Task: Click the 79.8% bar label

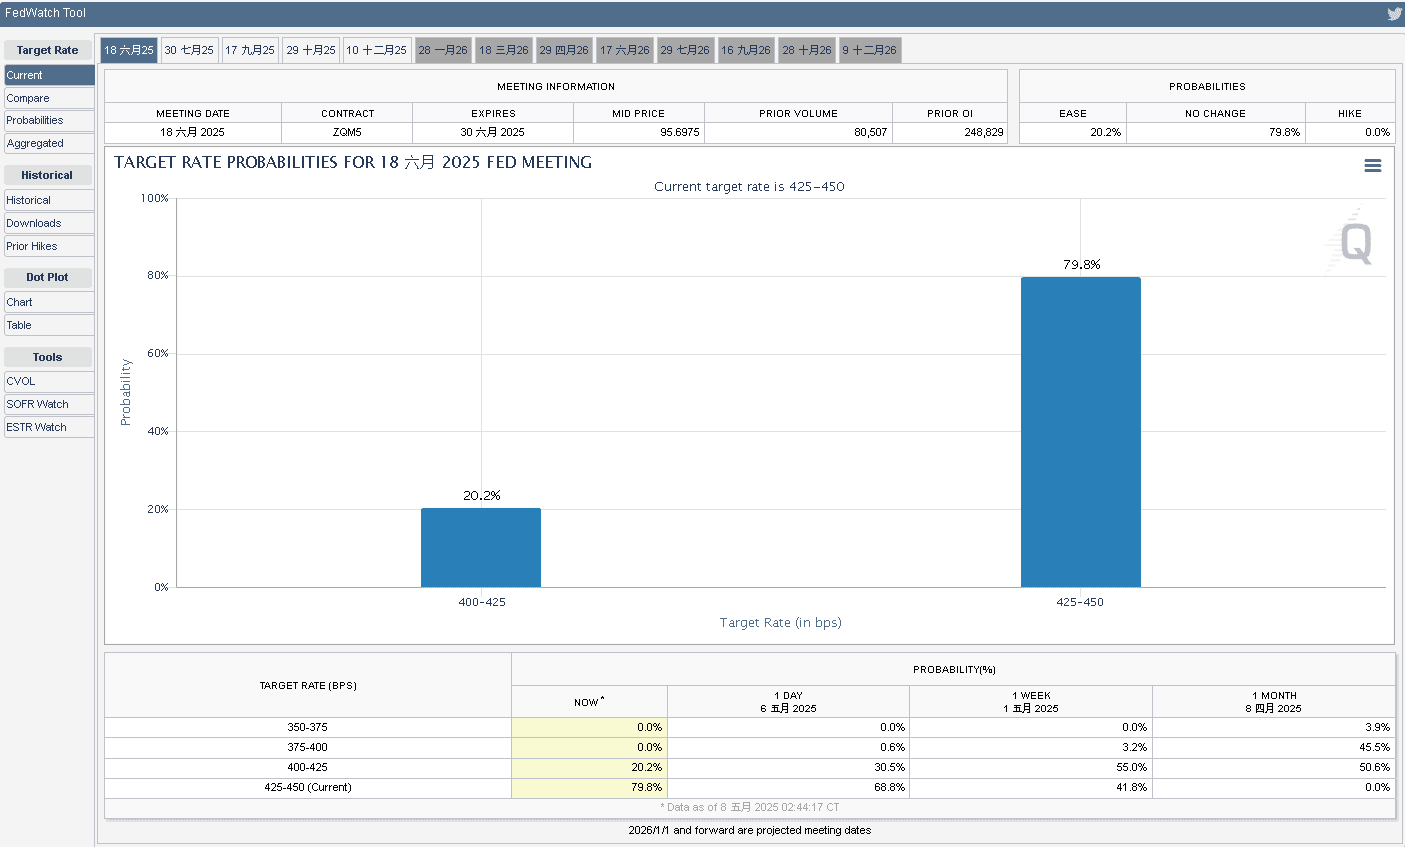Action: (1082, 264)
